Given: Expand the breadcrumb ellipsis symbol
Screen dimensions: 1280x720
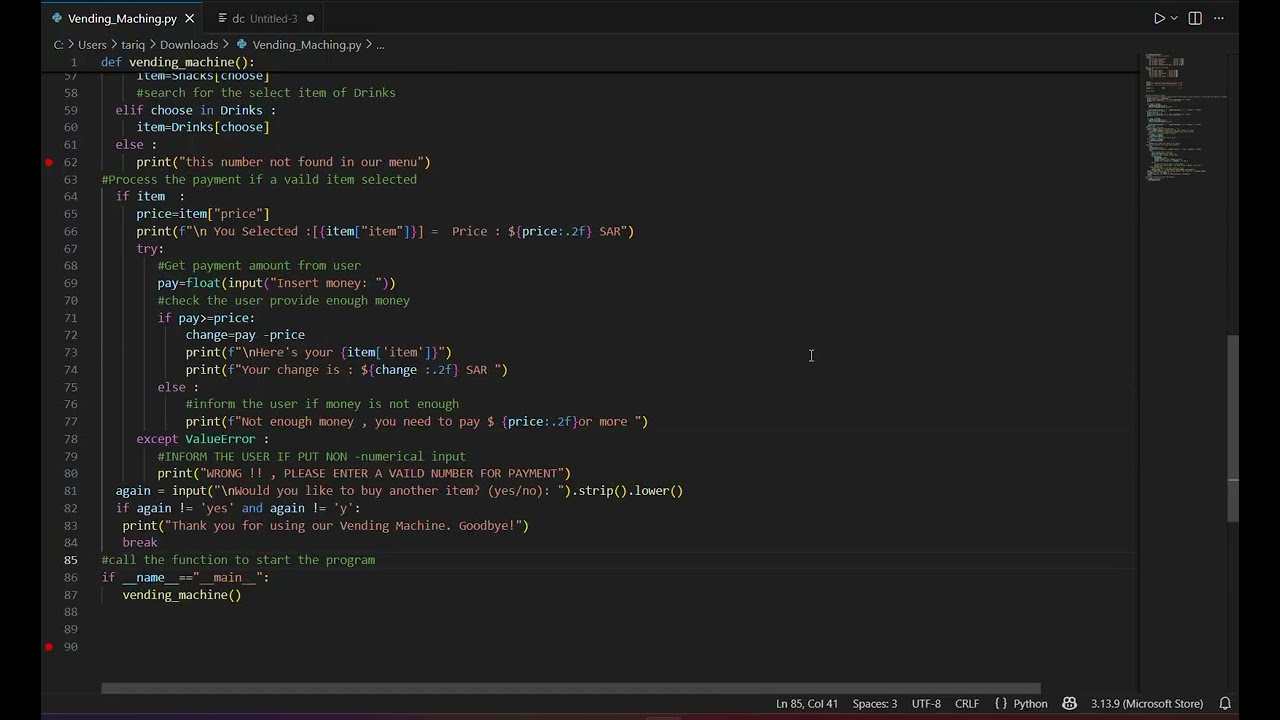Looking at the screenshot, I should tap(380, 44).
